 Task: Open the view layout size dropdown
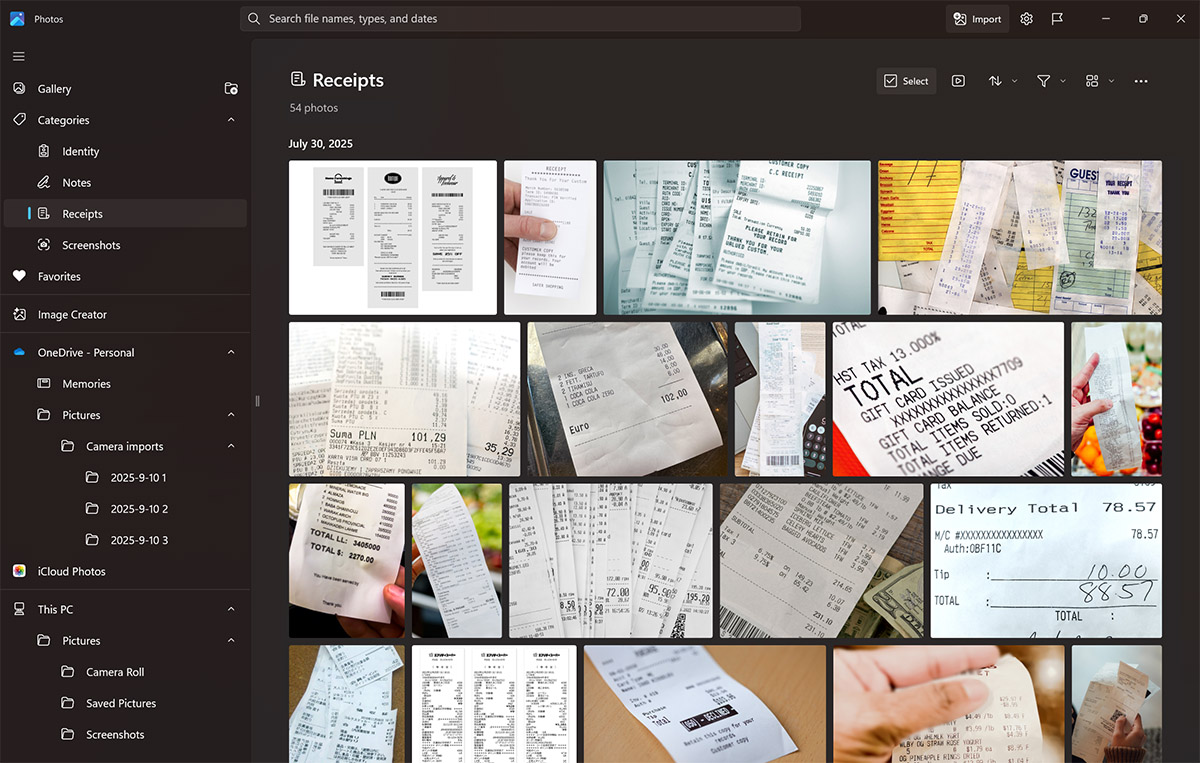(1099, 81)
